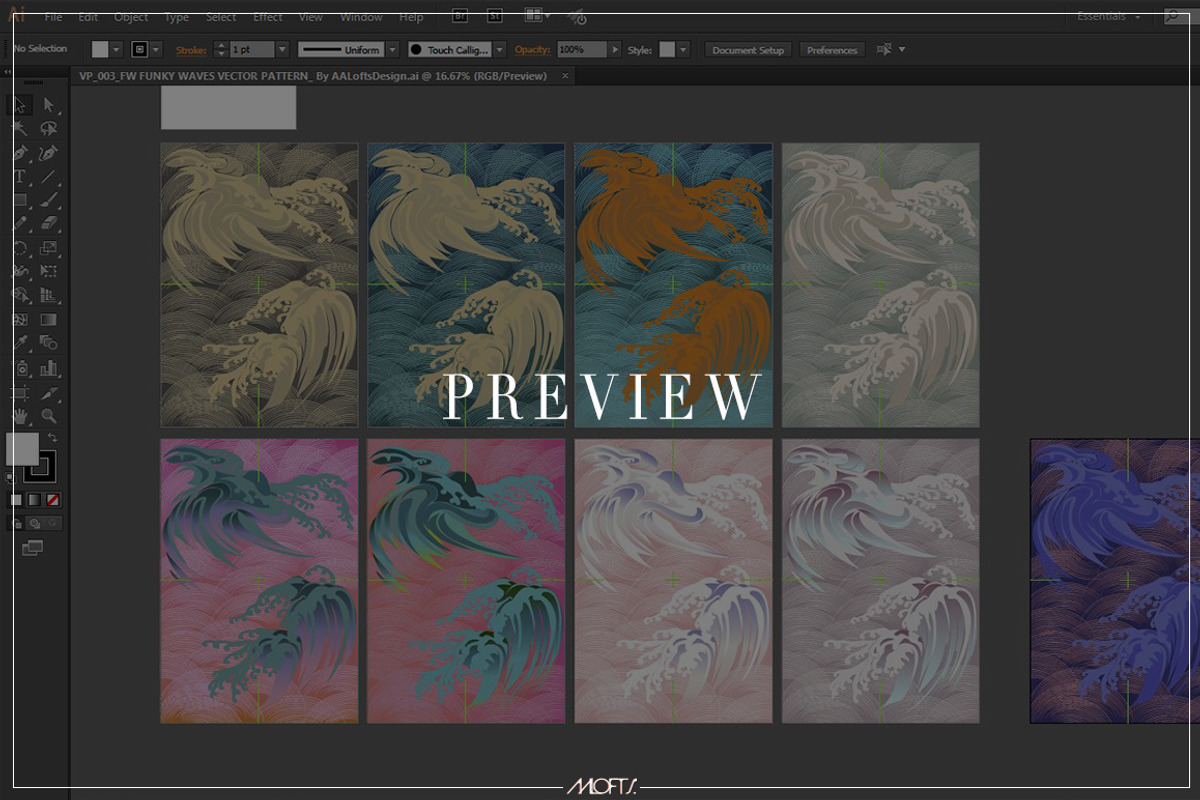Select the Selection (black arrow) tool

click(x=20, y=105)
